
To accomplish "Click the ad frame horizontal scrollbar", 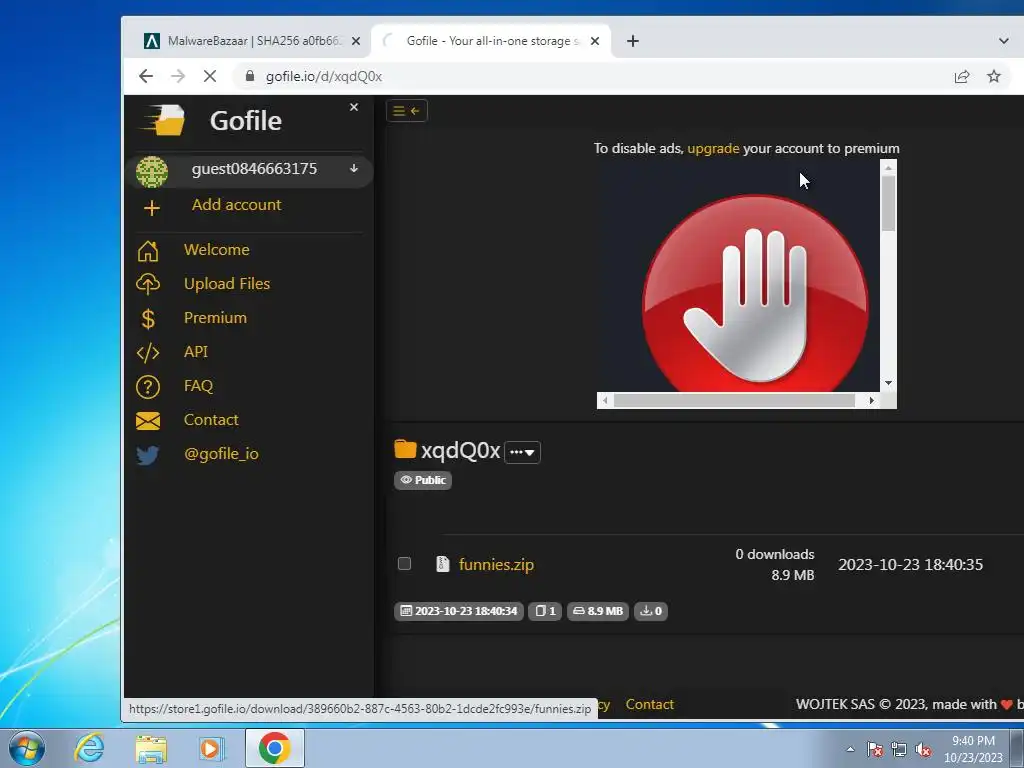I will (x=734, y=400).
